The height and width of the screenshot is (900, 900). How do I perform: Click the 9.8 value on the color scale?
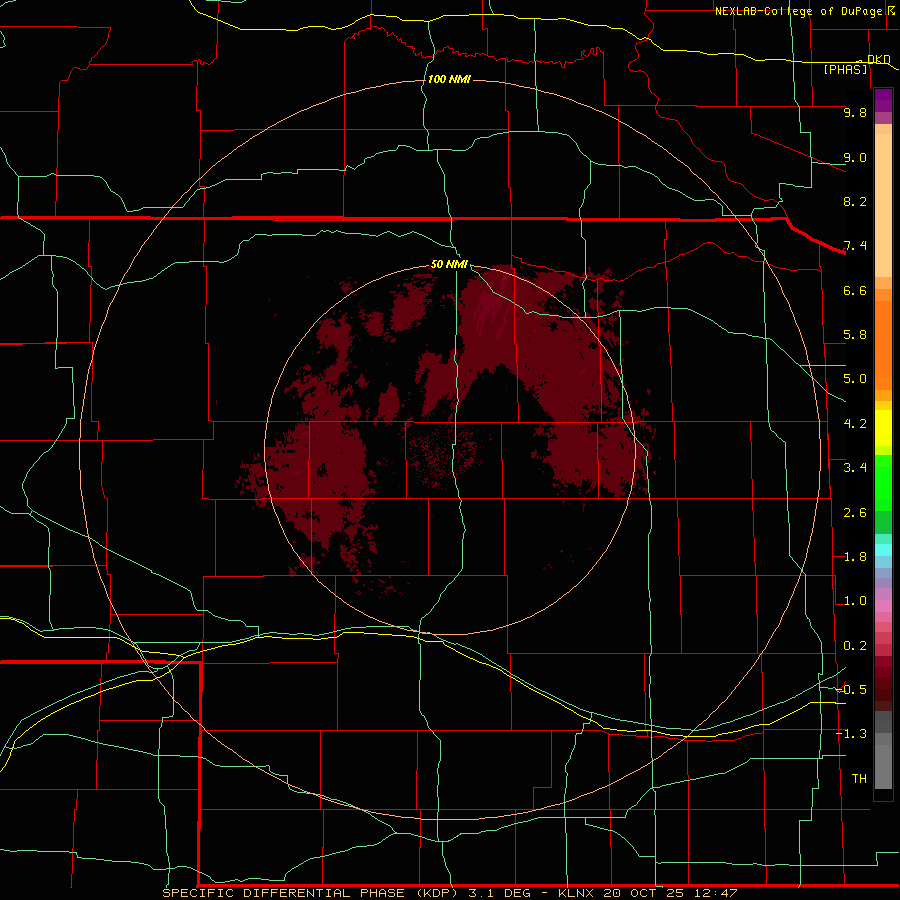coord(855,112)
